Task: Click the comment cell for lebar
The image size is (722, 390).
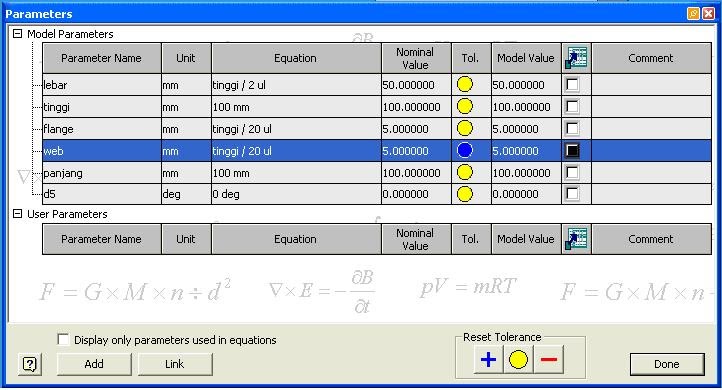Action: tap(651, 85)
